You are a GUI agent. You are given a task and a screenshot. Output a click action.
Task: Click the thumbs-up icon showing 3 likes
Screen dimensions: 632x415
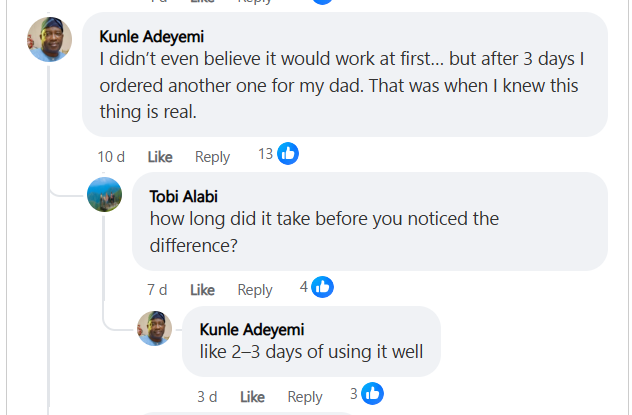point(372,393)
